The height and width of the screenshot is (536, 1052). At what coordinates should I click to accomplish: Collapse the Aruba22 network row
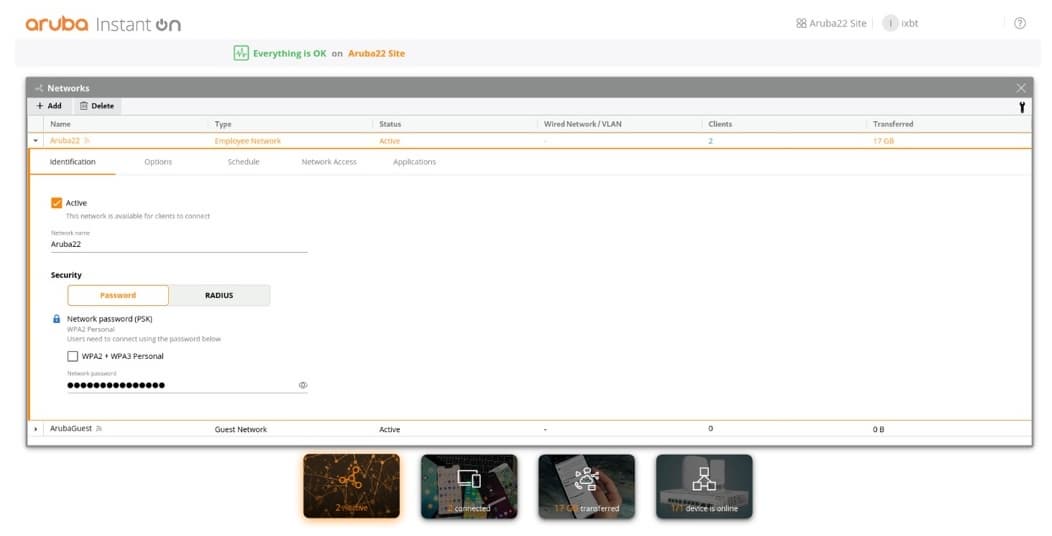coord(36,141)
